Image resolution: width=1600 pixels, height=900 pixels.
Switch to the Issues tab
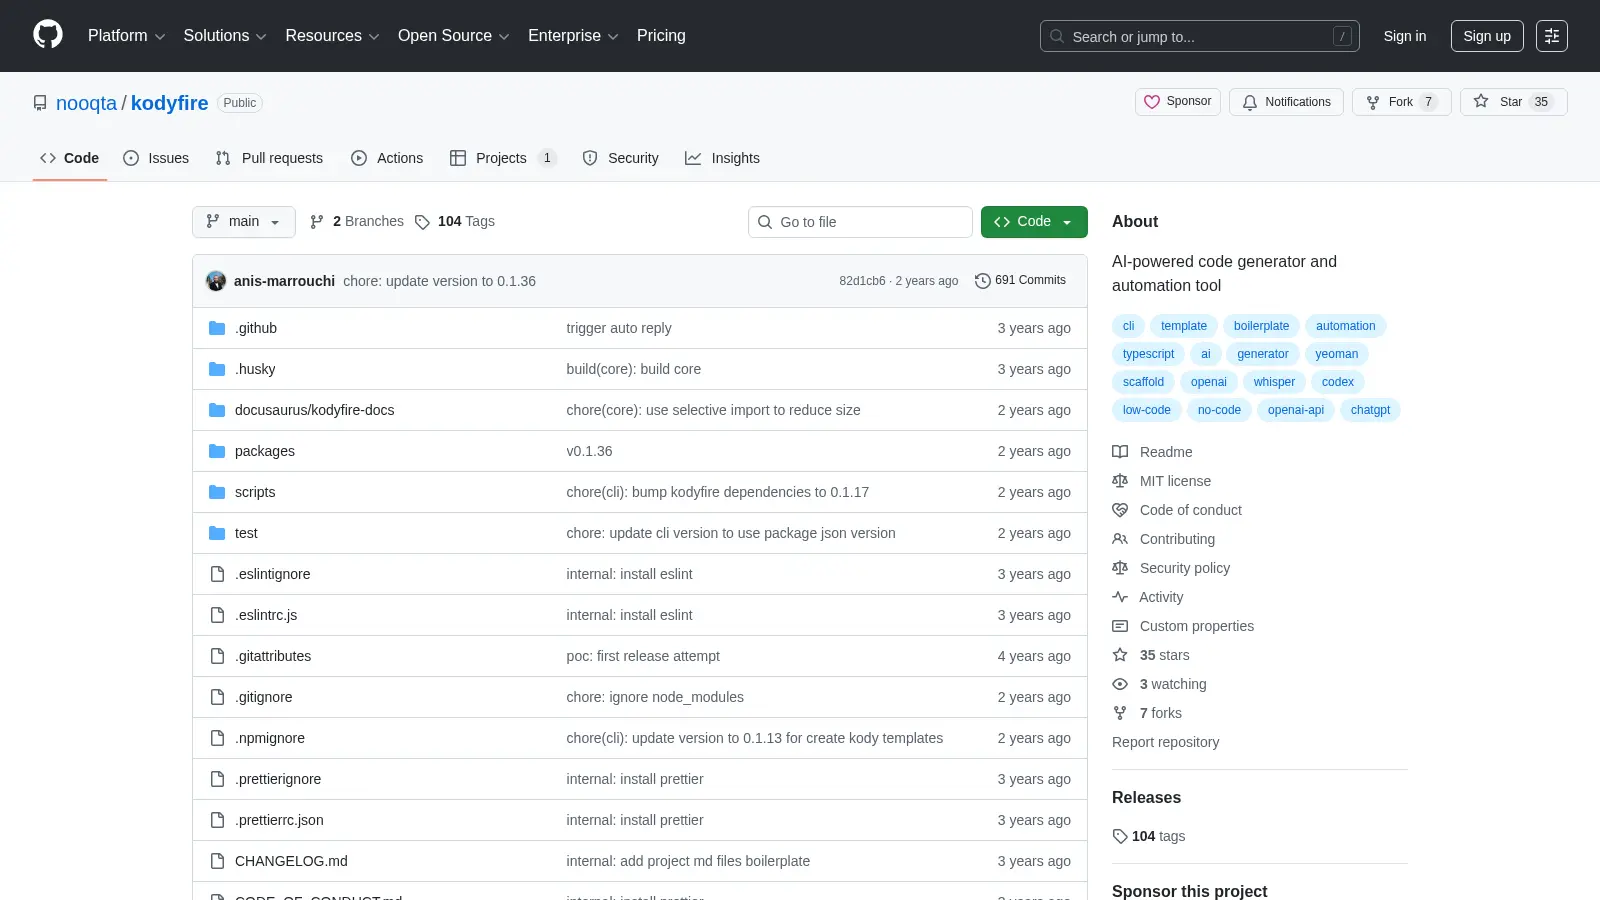(156, 158)
